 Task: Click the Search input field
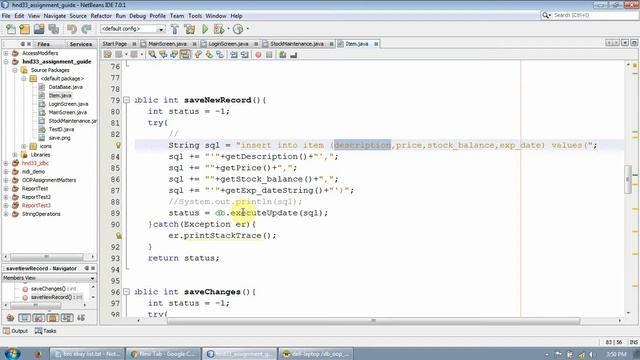(x=594, y=15)
